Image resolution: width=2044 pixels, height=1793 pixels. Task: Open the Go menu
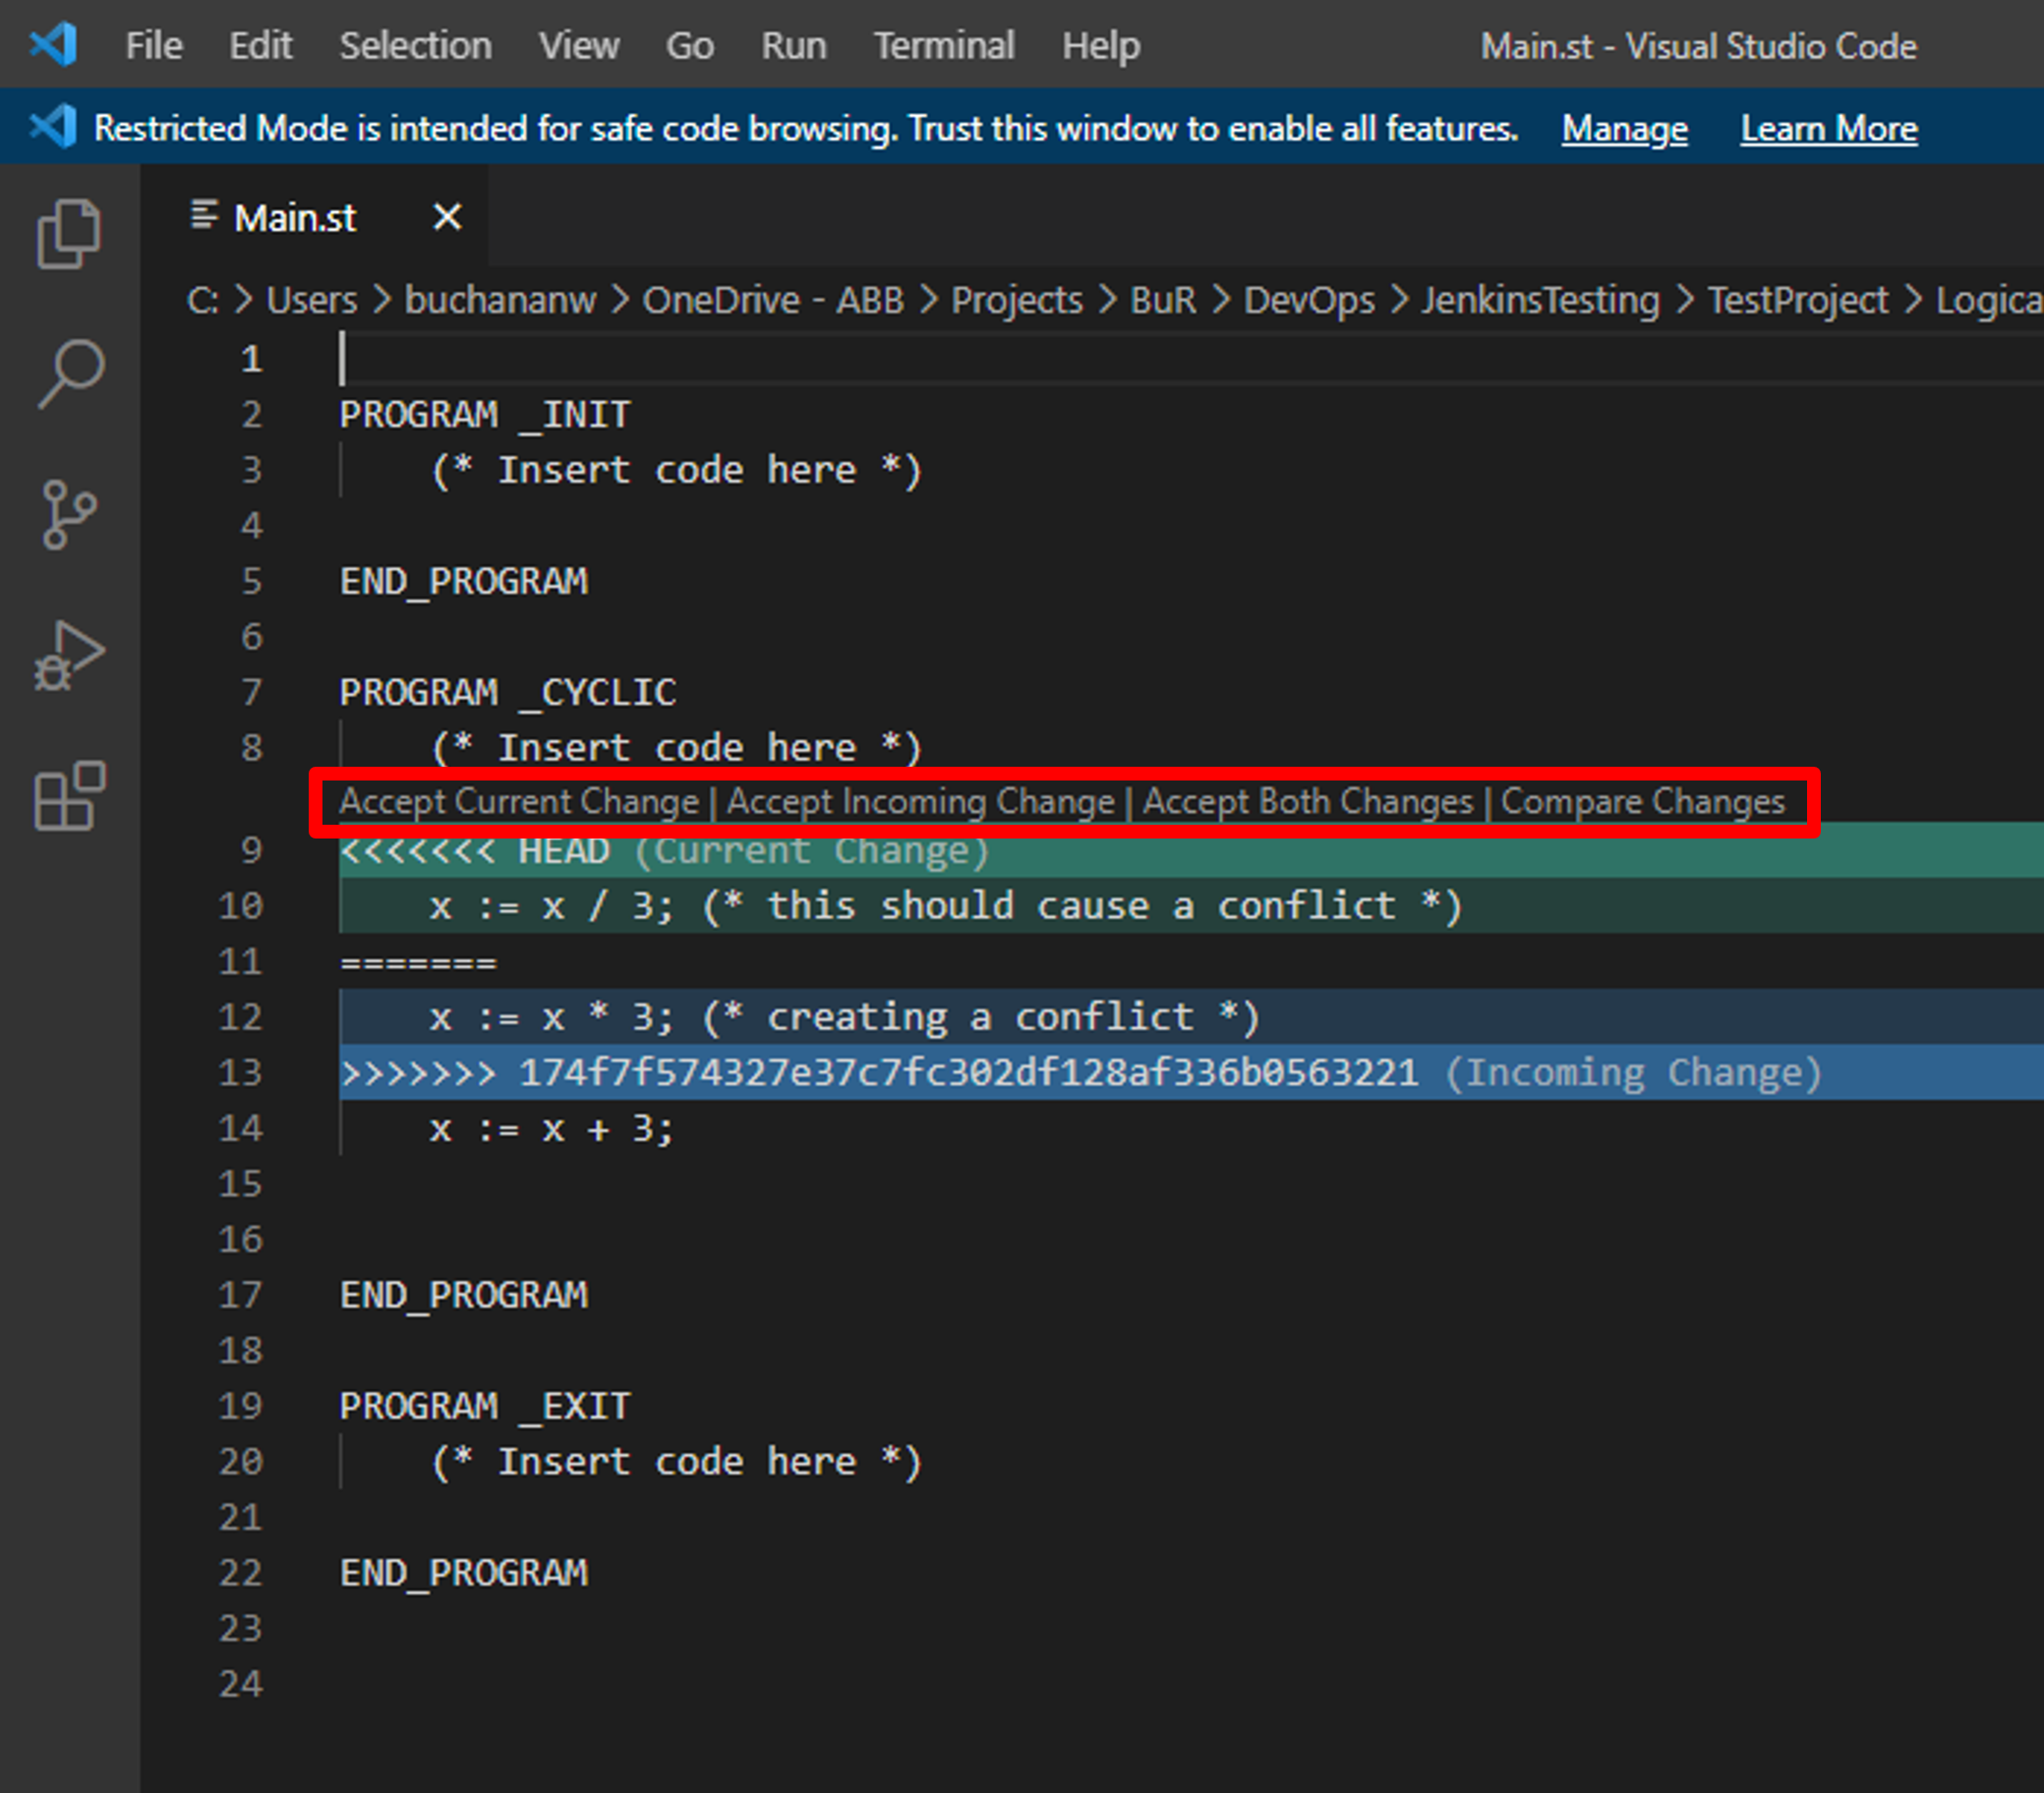pyautogui.click(x=690, y=46)
